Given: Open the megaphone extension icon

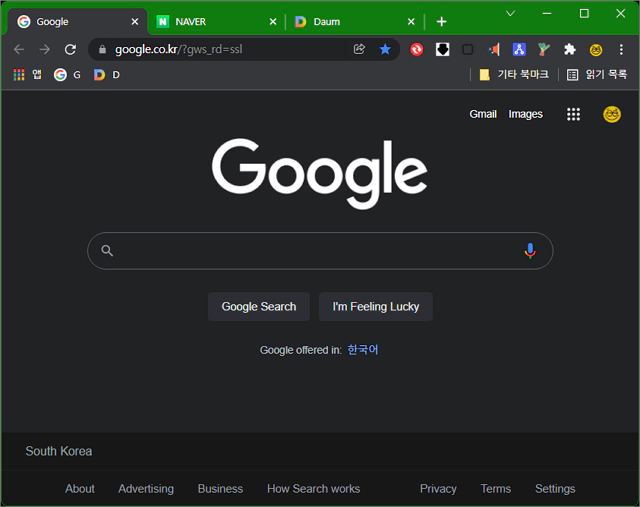Looking at the screenshot, I should [494, 49].
